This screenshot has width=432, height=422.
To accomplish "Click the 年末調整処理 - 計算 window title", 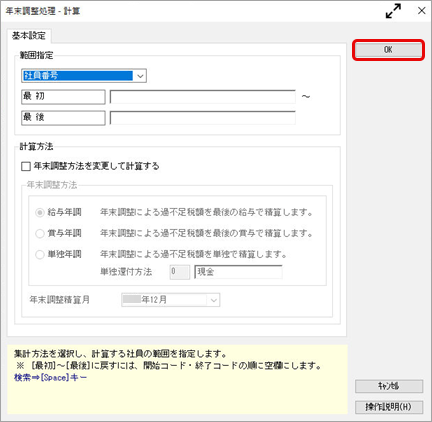I will (x=43, y=11).
